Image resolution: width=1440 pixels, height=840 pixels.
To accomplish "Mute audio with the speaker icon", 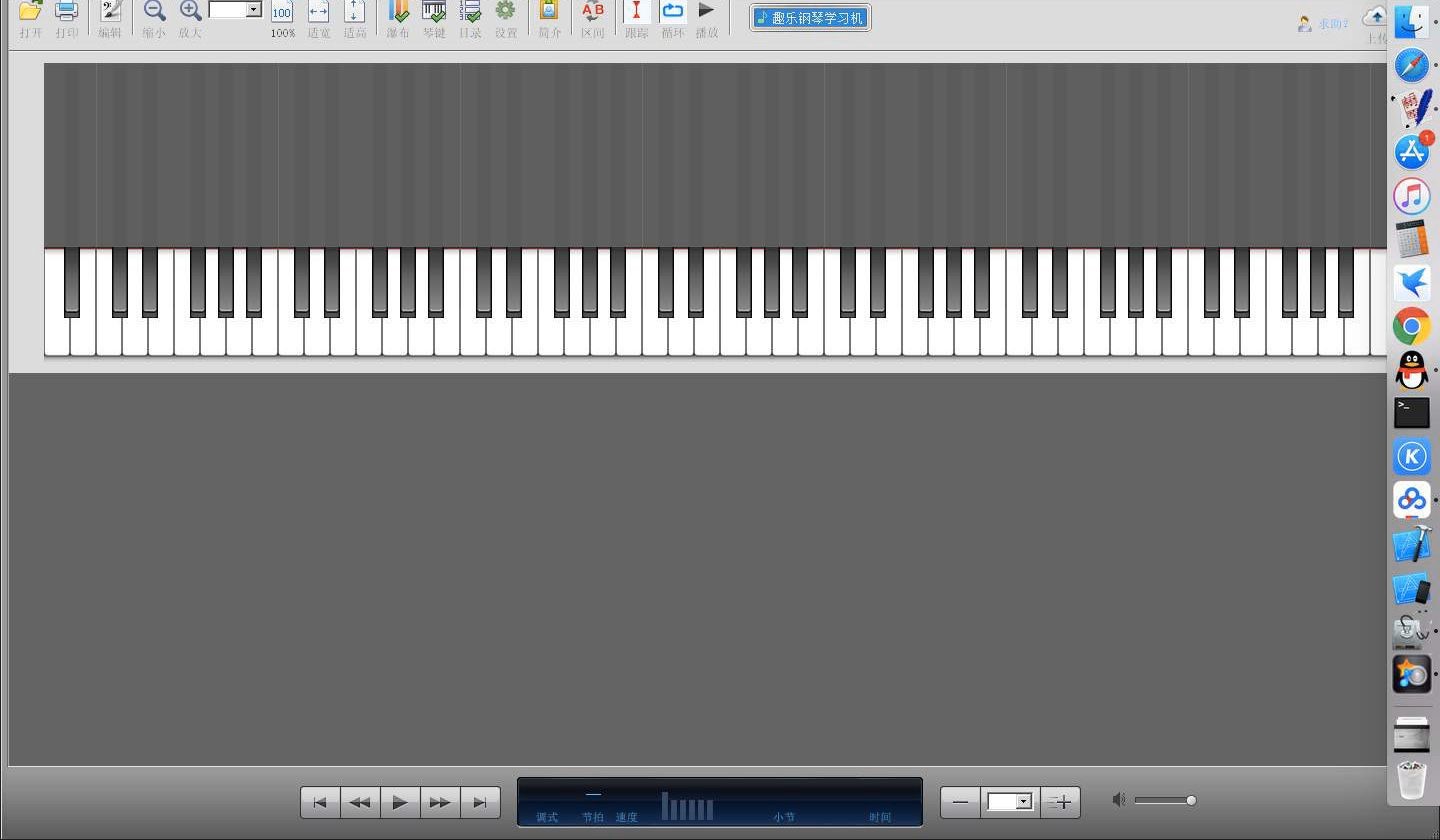I will coord(1119,799).
